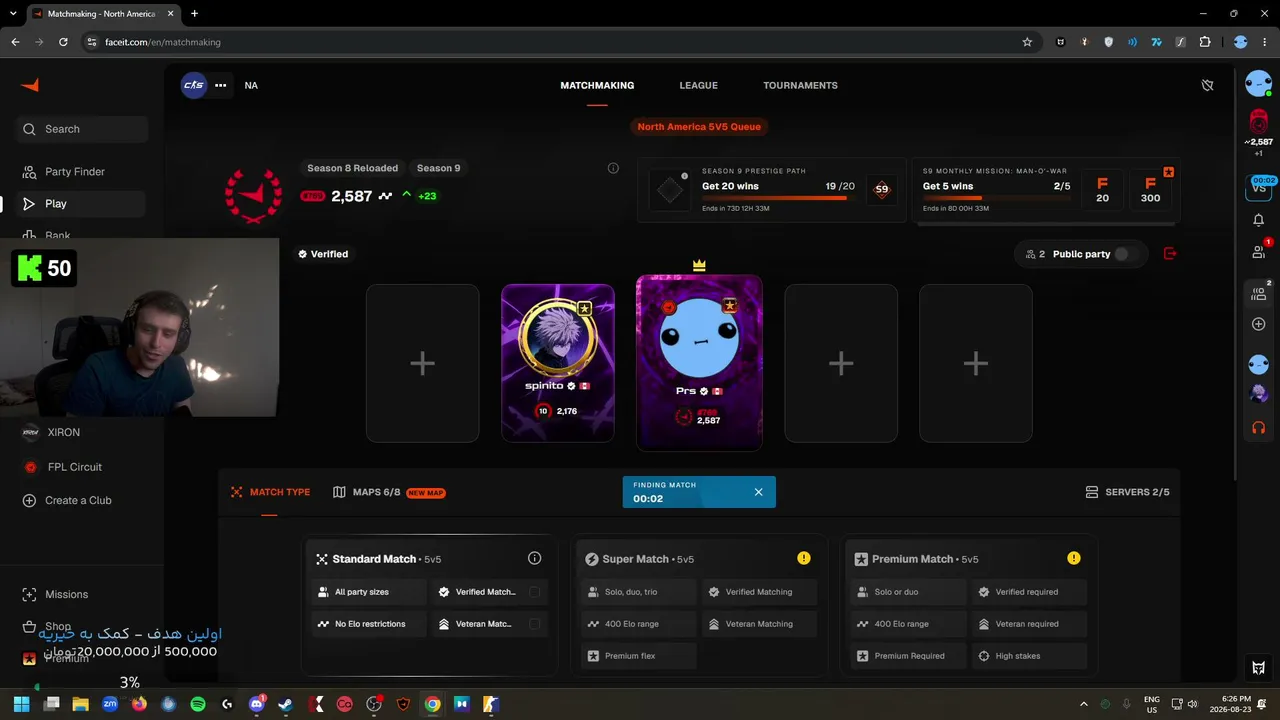Viewport: 1280px width, 720px height.
Task: Click the info icon beside the season tabs
Action: [x=613, y=168]
